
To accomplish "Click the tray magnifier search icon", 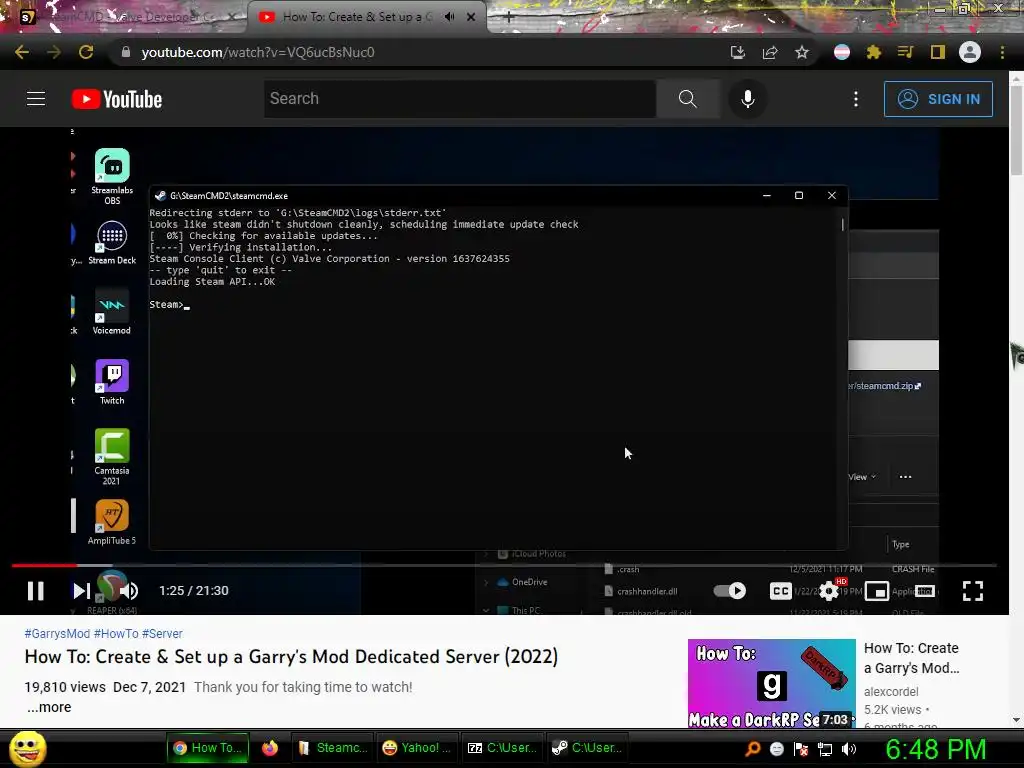I will [x=753, y=749].
